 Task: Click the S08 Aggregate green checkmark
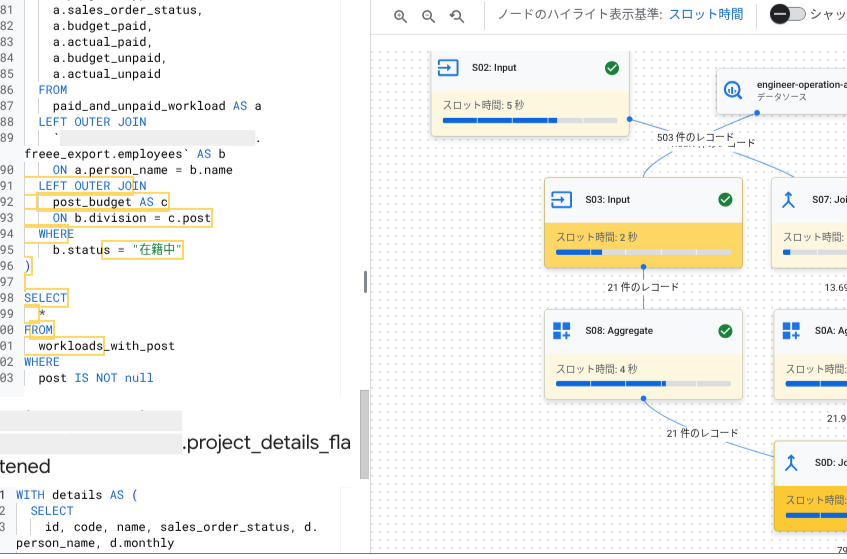(726, 331)
